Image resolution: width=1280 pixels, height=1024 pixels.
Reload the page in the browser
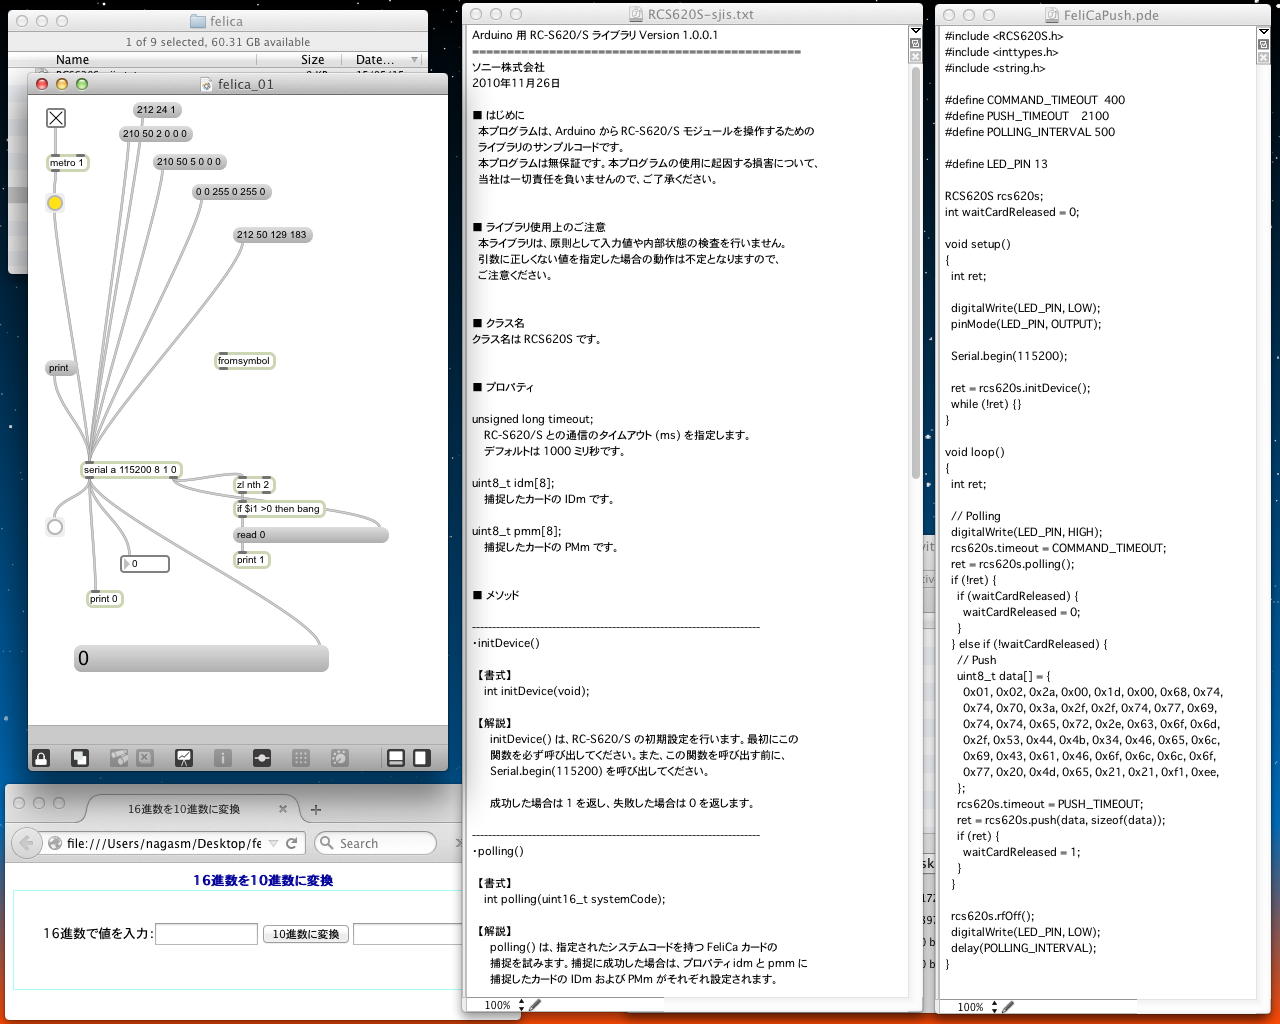pos(292,843)
